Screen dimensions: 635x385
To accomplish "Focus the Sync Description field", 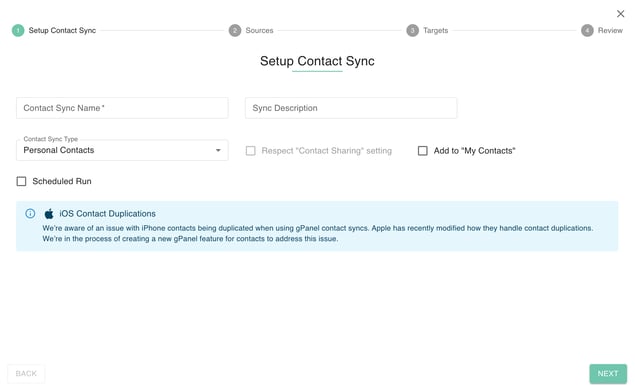I will click(x=351, y=108).
